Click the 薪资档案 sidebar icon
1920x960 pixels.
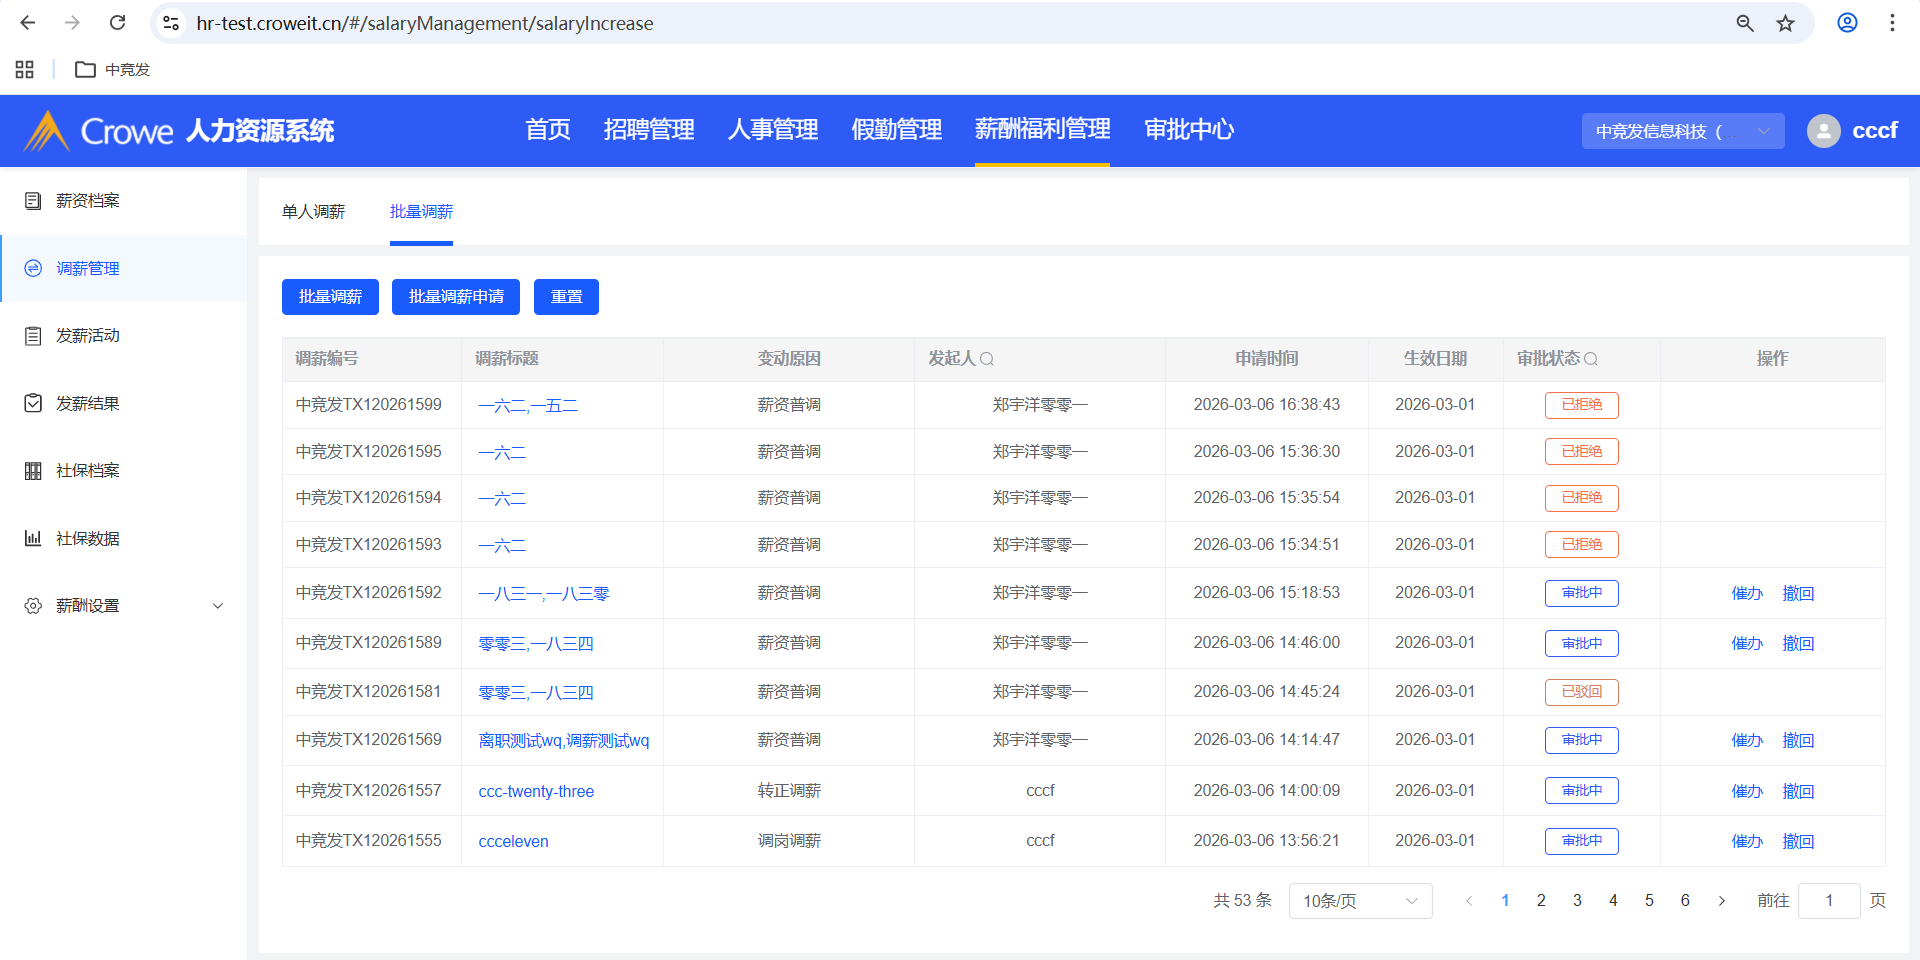coord(33,201)
